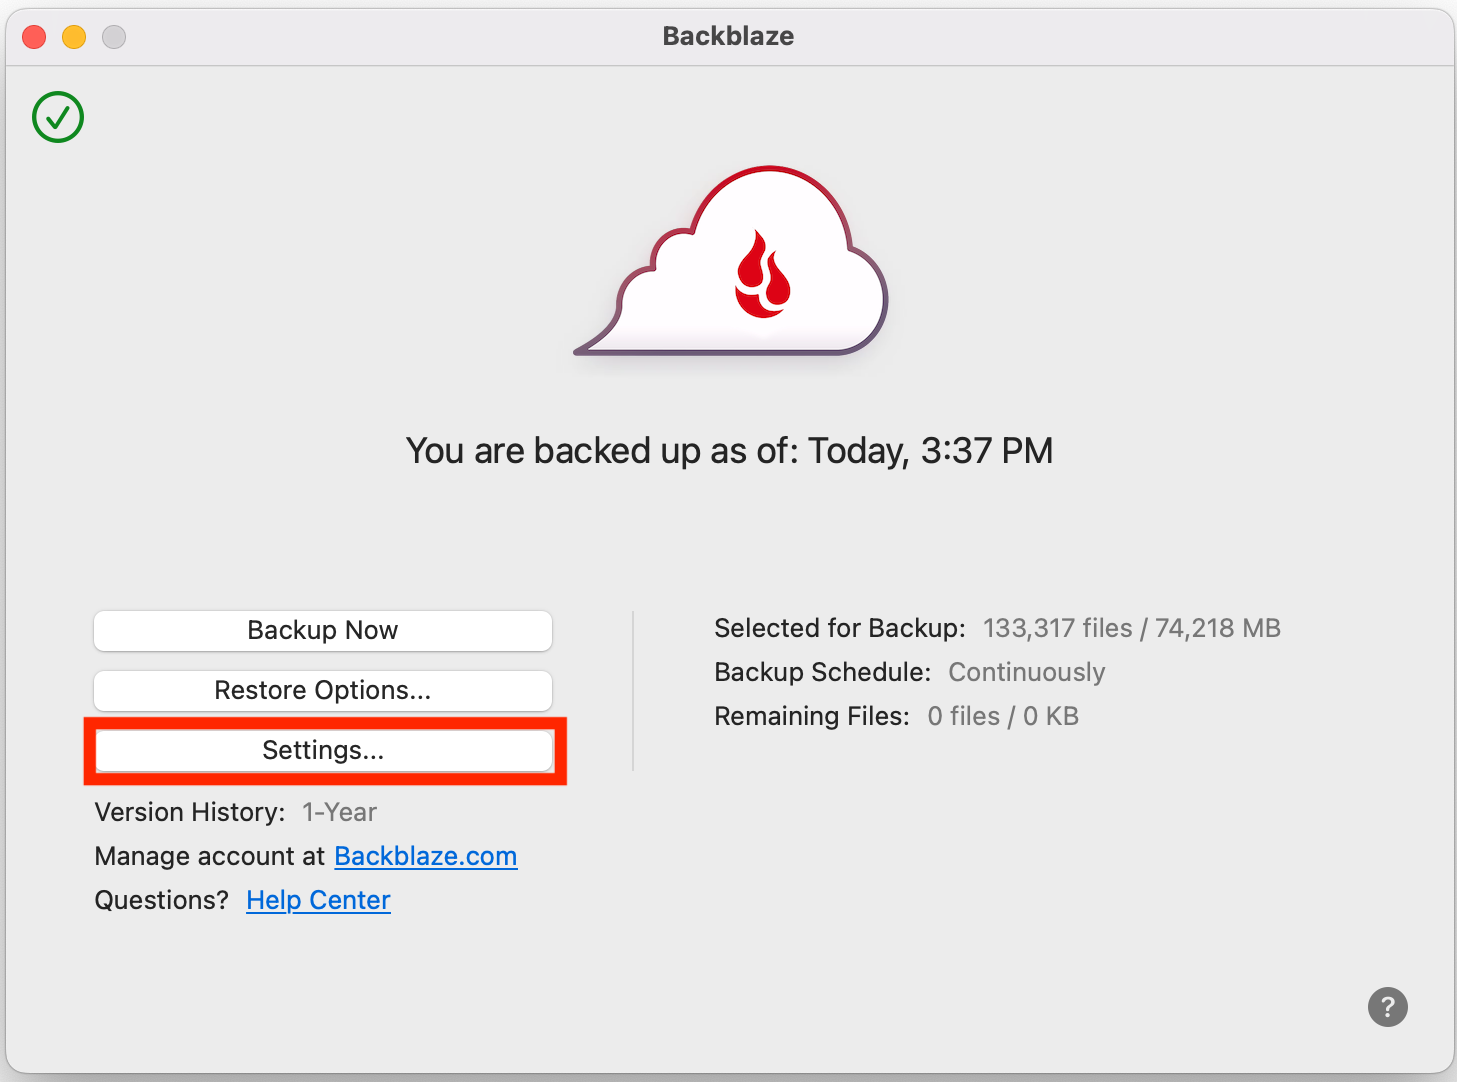This screenshot has width=1457, height=1082.
Task: Click the Backblaze window title
Action: click(728, 36)
